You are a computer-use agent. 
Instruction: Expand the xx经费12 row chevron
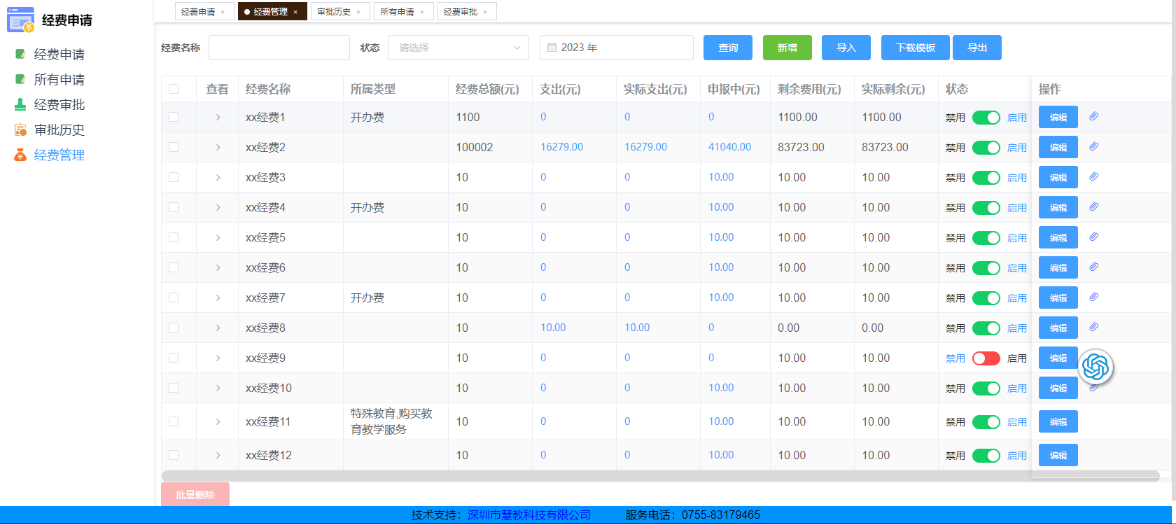(x=218, y=455)
